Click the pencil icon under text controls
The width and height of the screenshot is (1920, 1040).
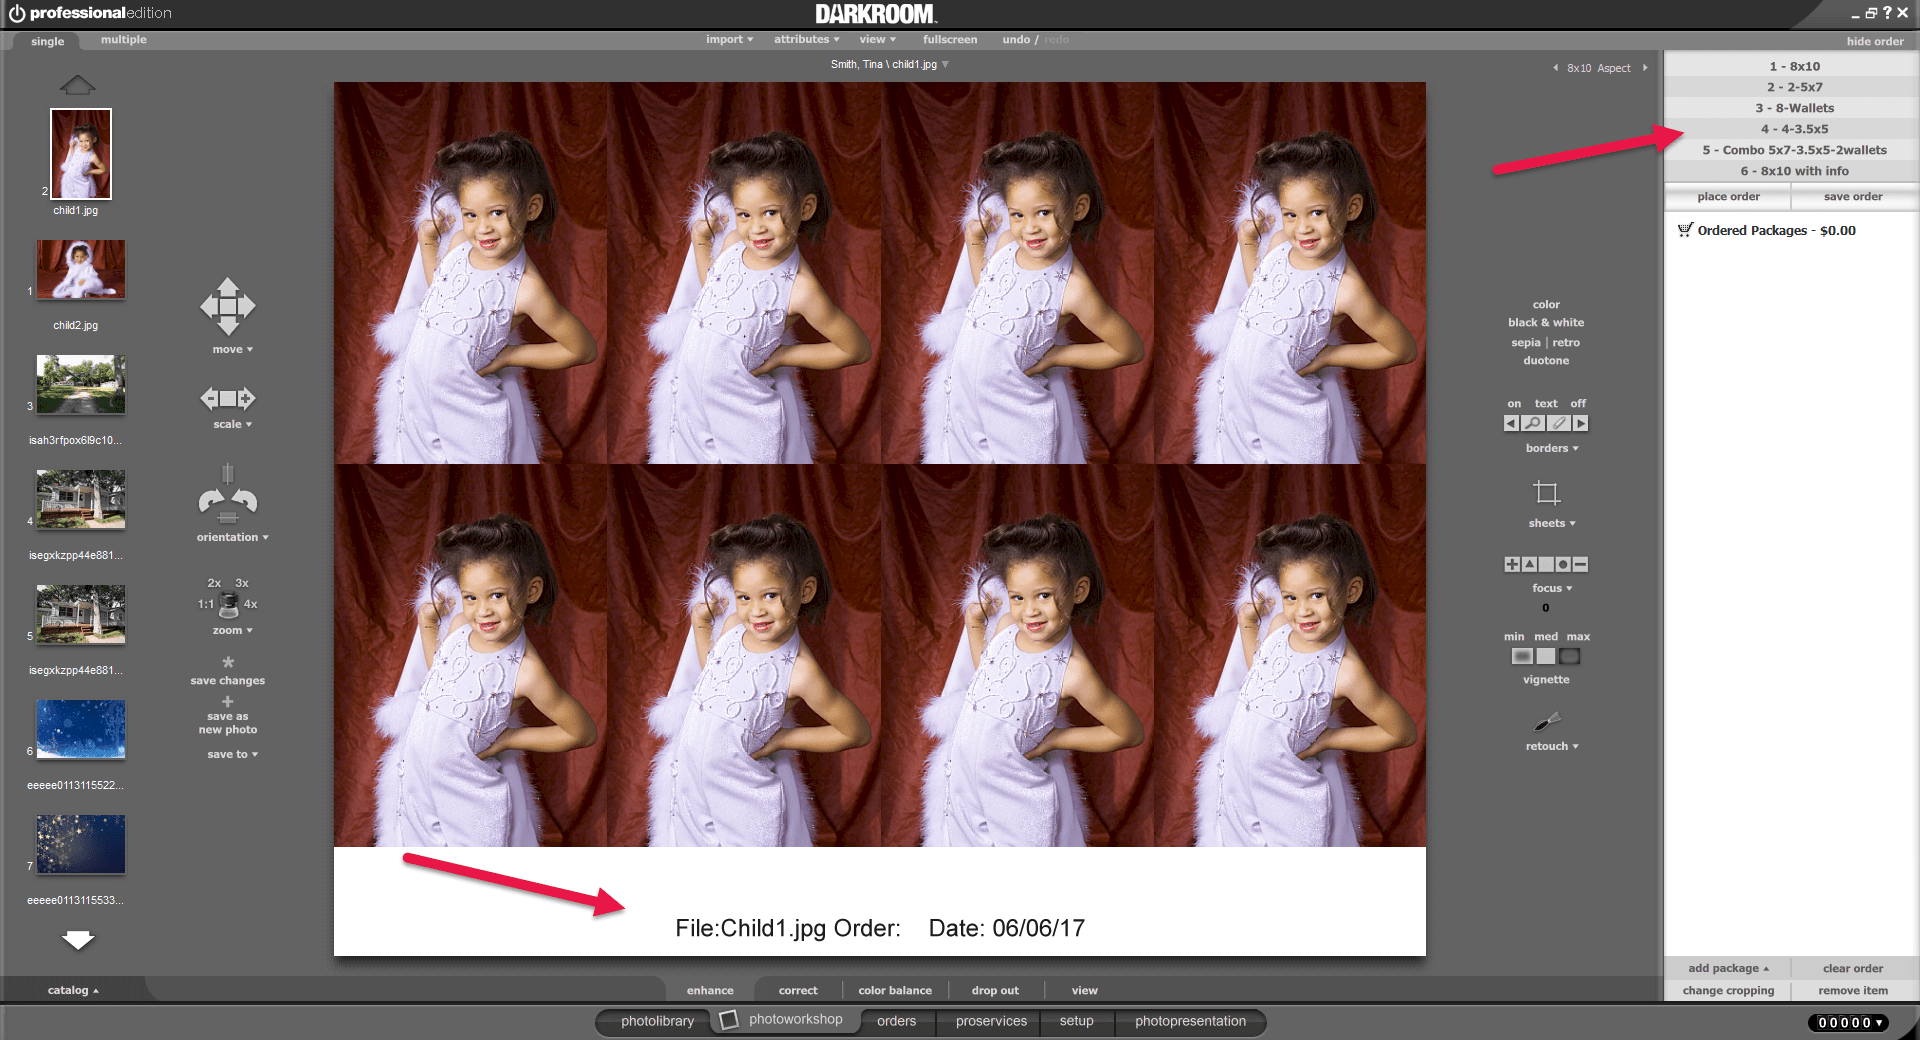(1558, 422)
